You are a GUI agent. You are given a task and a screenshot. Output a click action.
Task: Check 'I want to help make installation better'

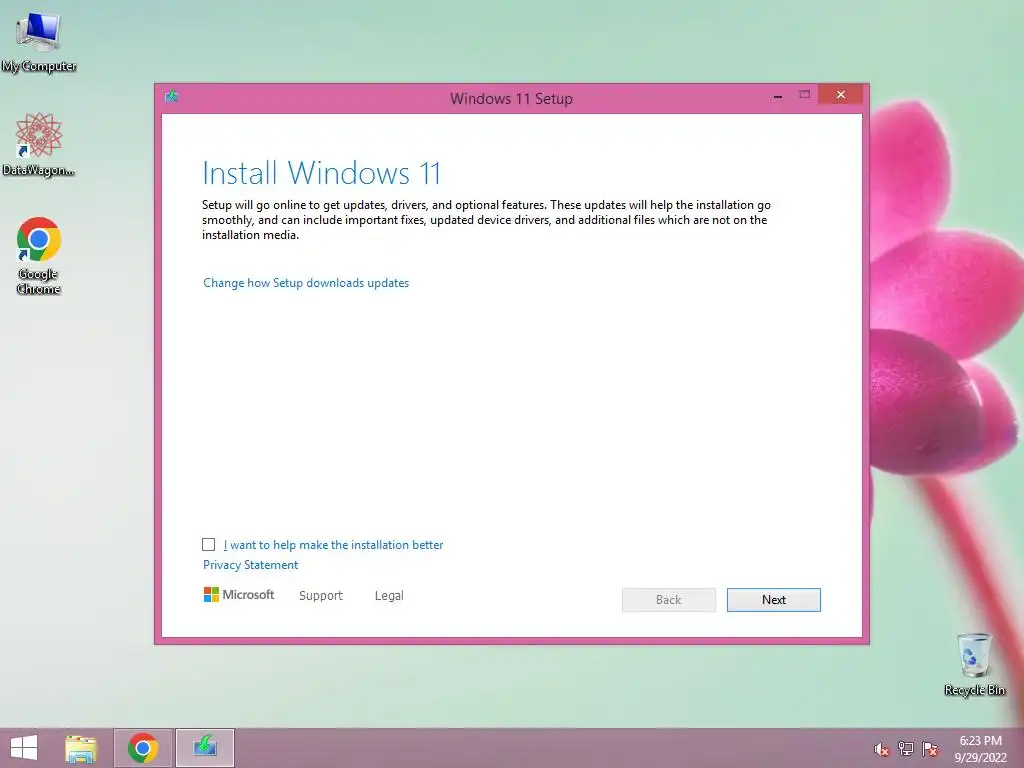click(208, 545)
